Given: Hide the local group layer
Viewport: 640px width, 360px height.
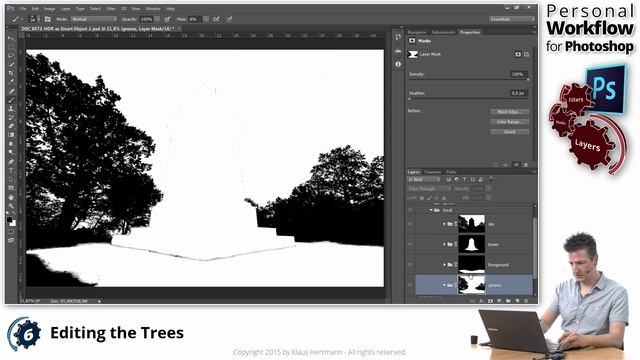Looking at the screenshot, I should (x=410, y=210).
